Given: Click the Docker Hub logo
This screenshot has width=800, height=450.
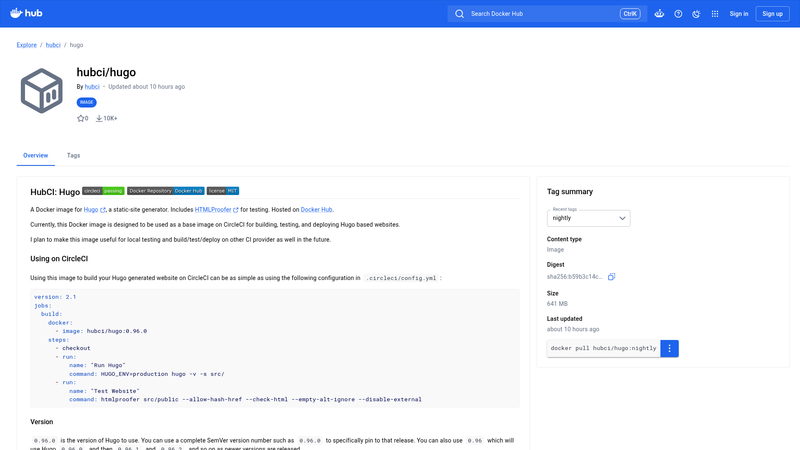Looking at the screenshot, I should (26, 13).
